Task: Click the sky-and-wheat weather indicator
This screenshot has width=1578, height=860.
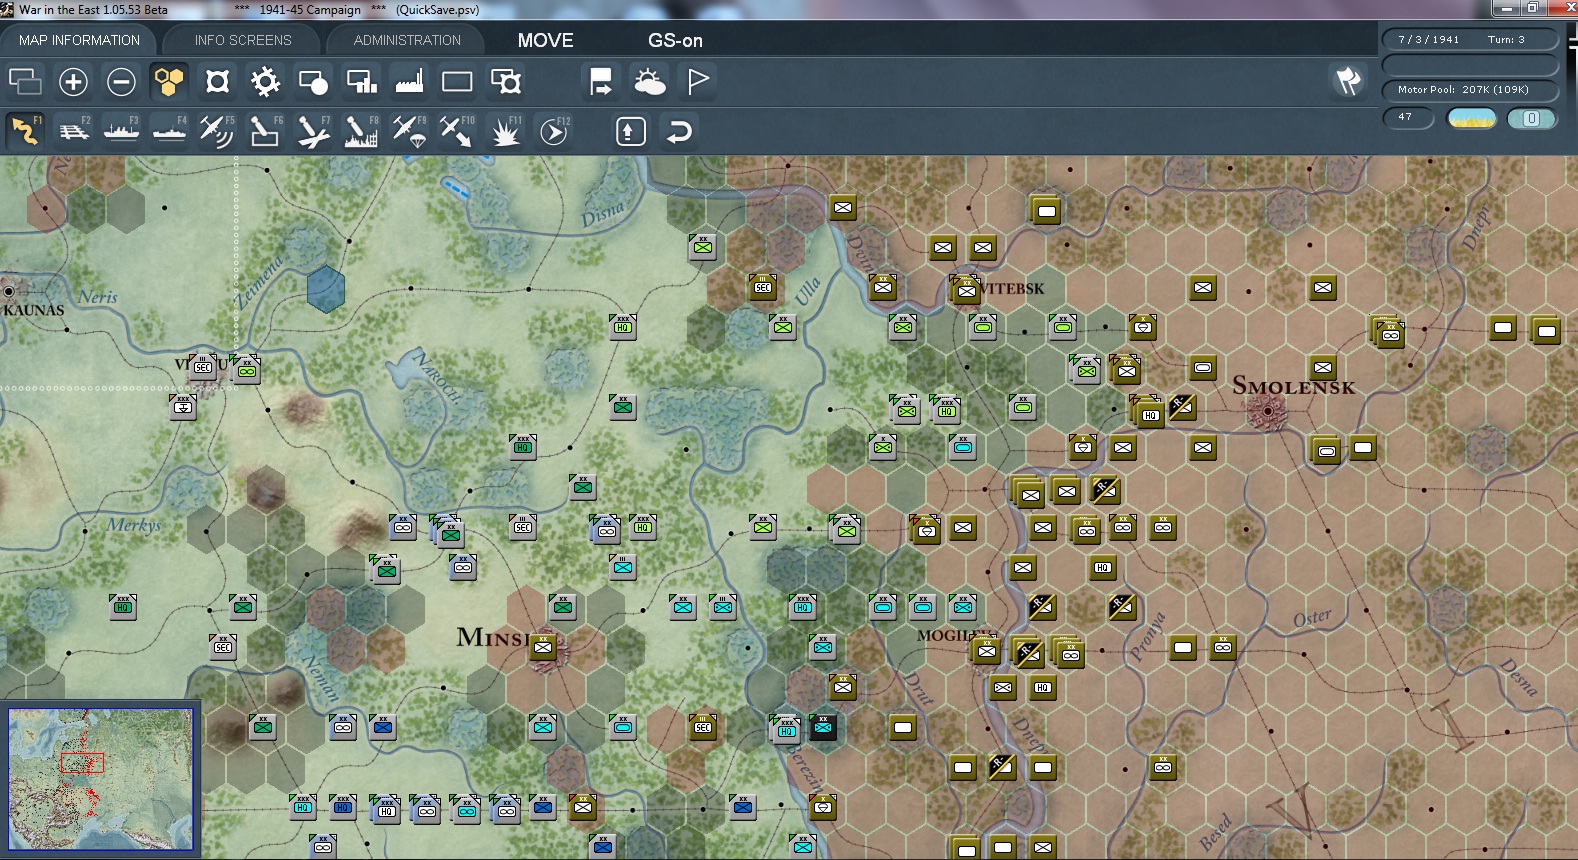Action: click(x=1472, y=119)
